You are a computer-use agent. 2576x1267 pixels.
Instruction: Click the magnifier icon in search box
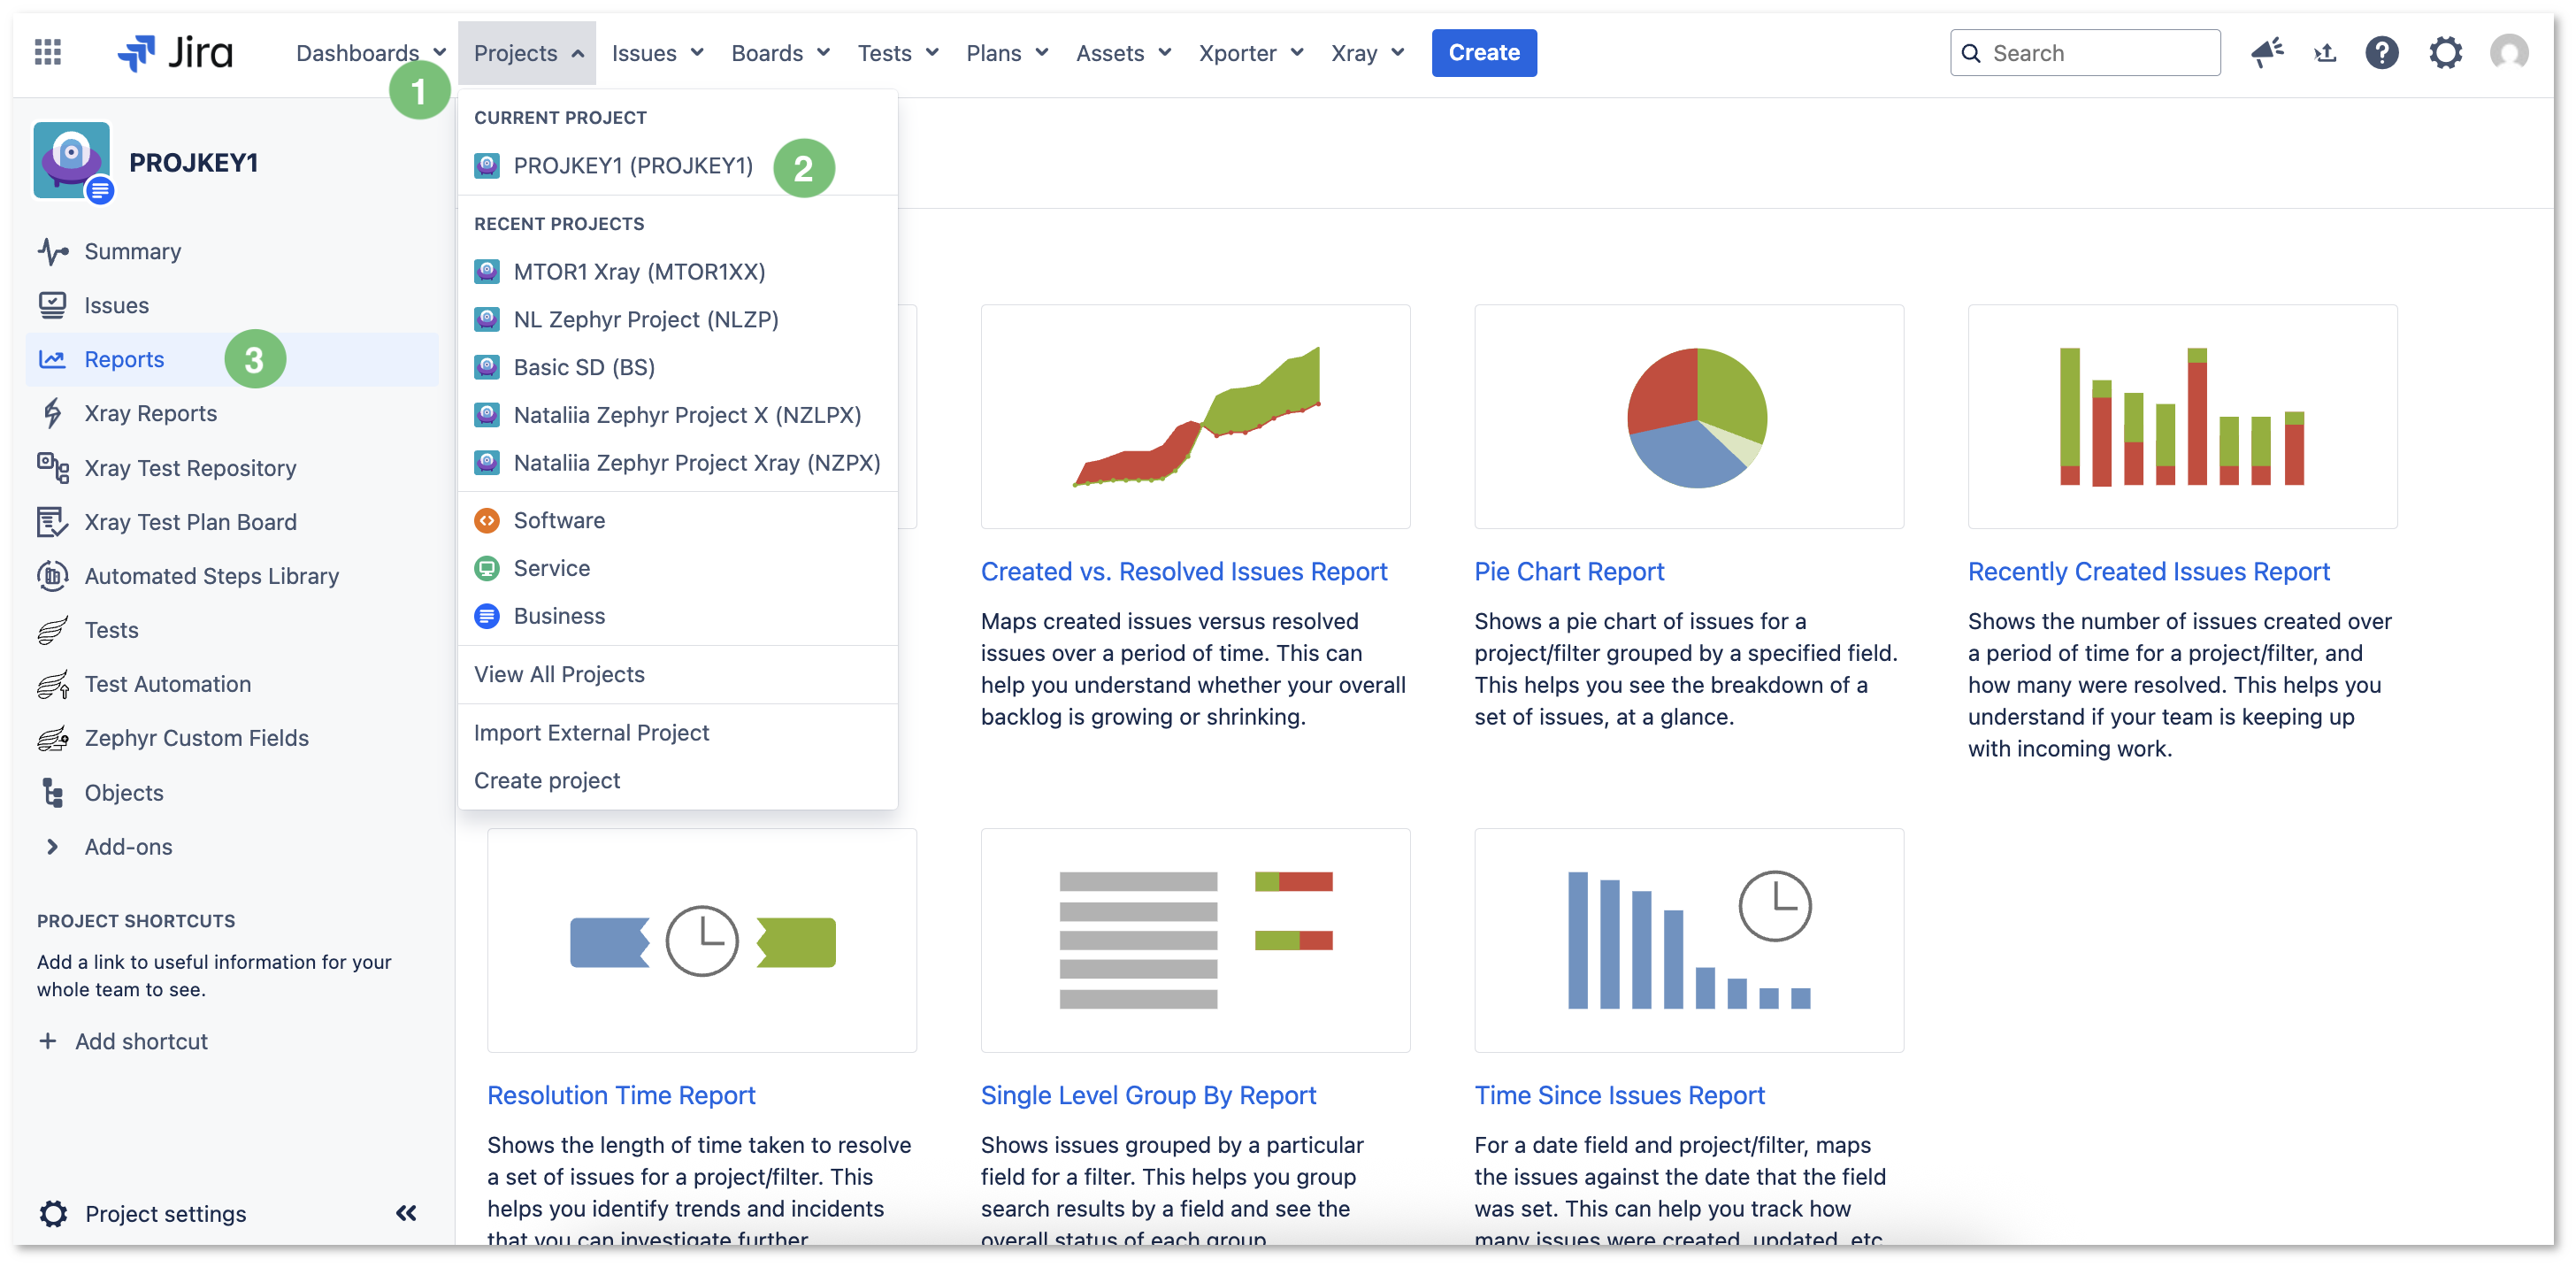coord(1970,53)
